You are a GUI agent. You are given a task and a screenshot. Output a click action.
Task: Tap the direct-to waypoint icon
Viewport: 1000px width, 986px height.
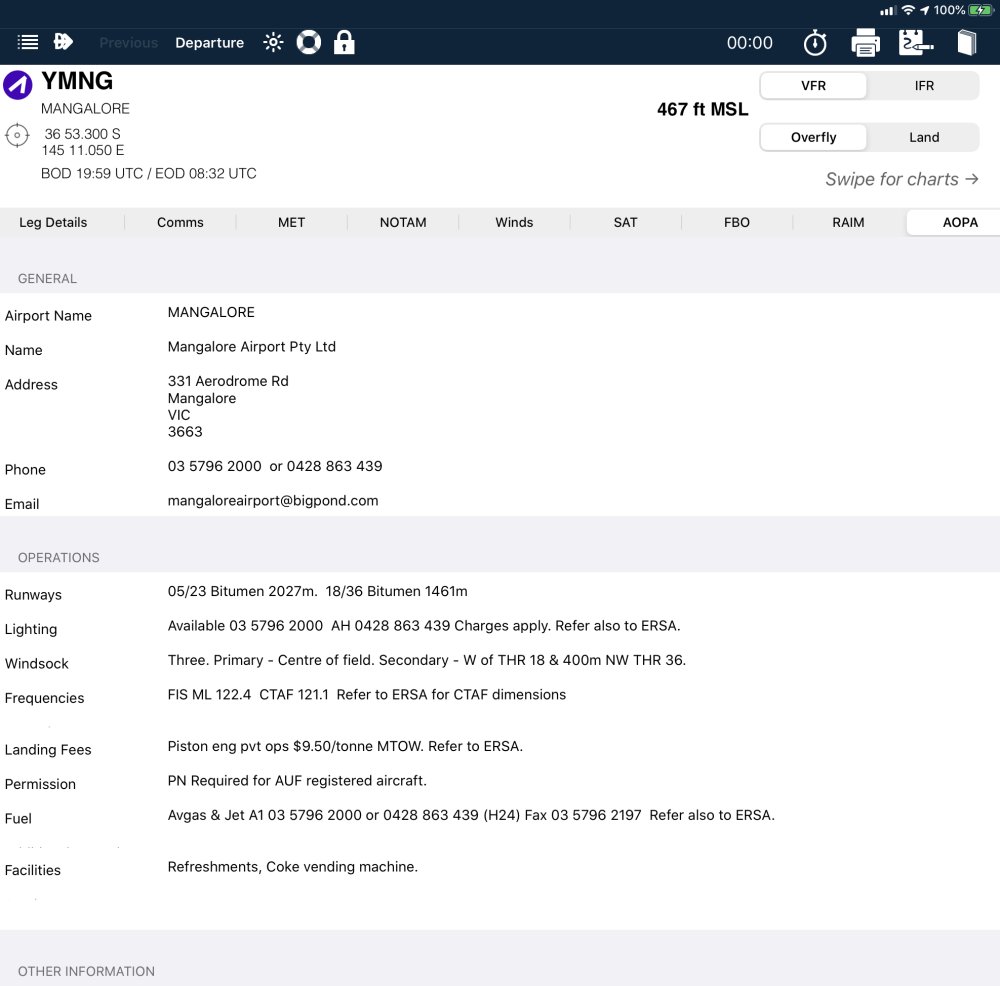(x=63, y=42)
